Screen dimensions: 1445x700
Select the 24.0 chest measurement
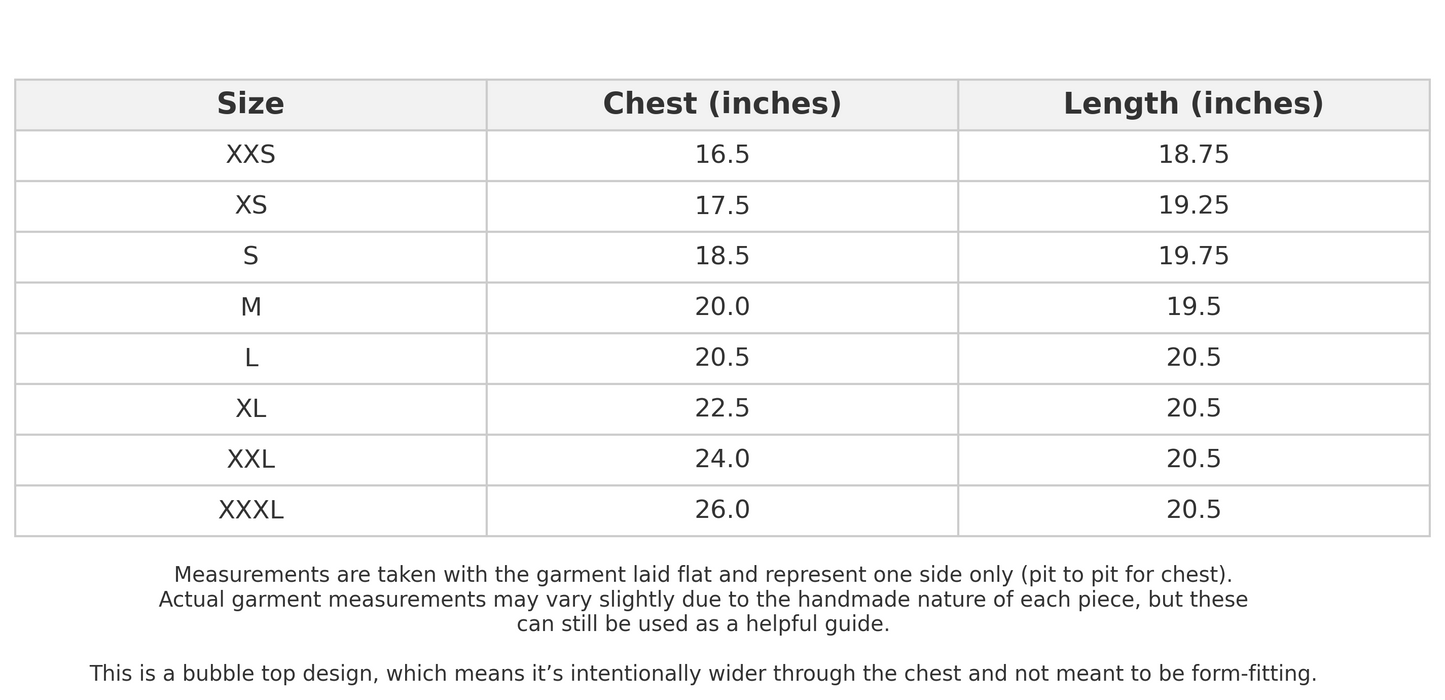722,460
